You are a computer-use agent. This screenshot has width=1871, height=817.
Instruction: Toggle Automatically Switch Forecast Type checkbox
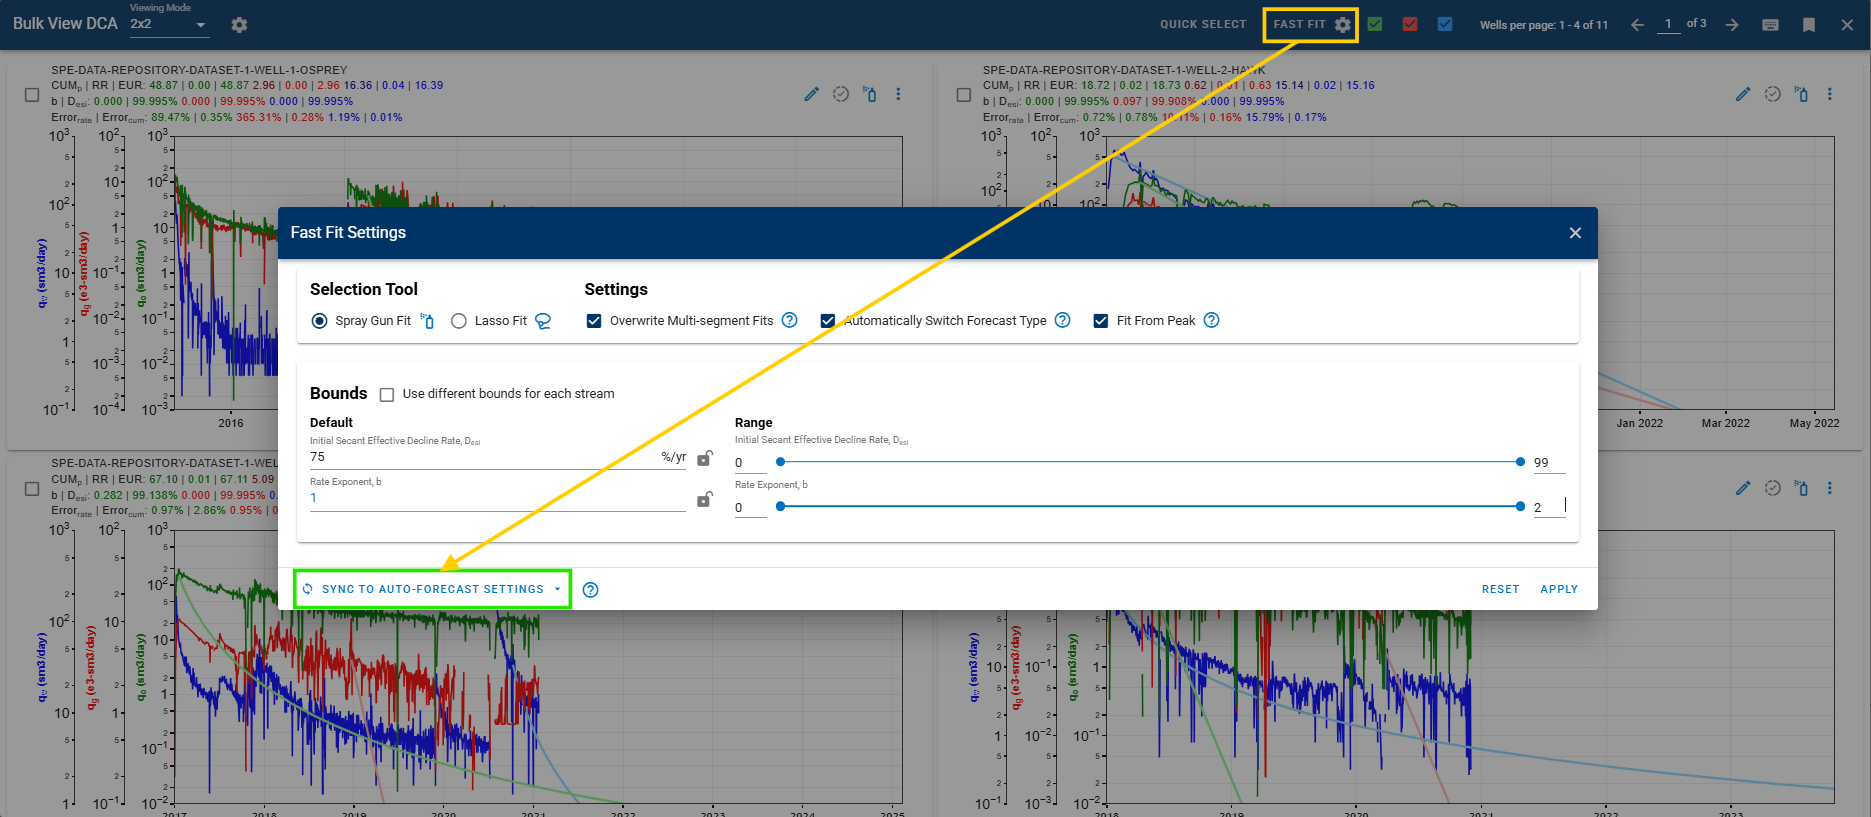coord(828,321)
